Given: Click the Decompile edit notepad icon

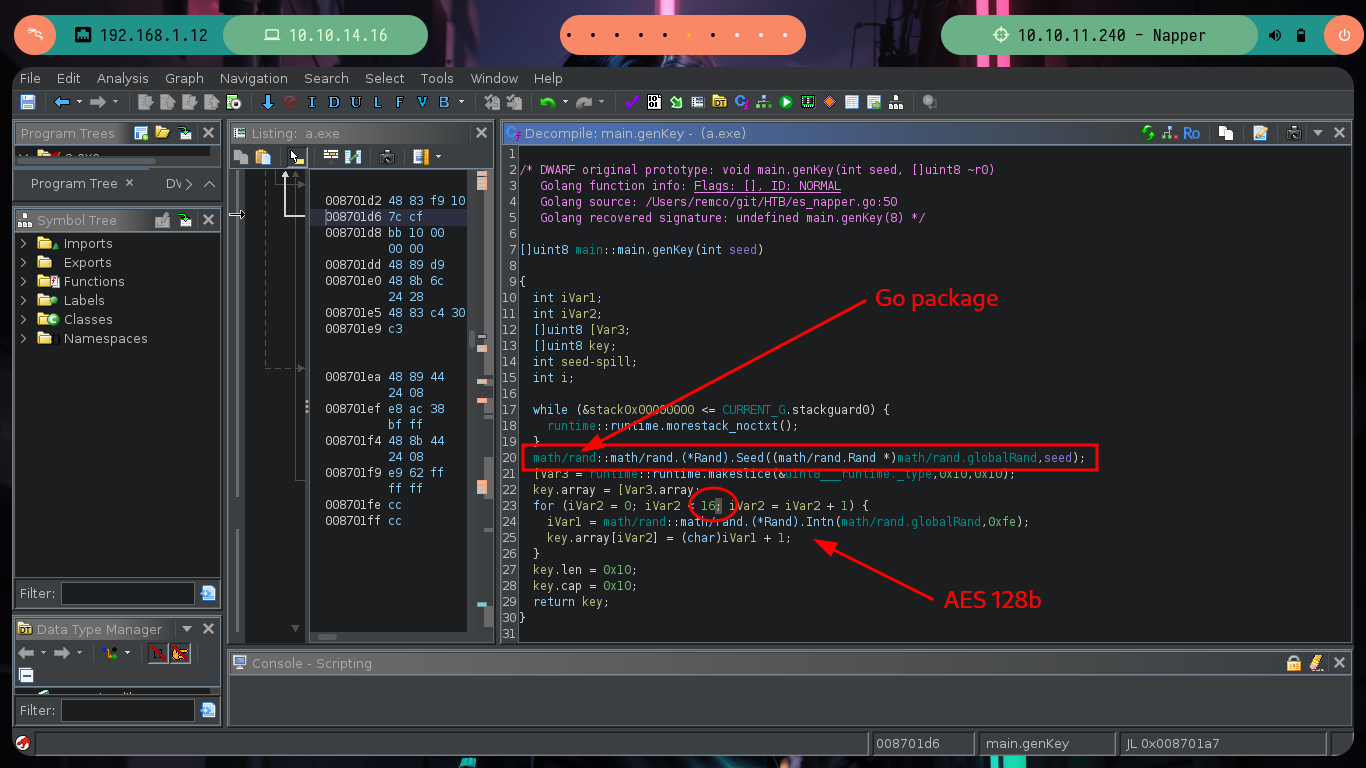Looking at the screenshot, I should click(x=1260, y=133).
